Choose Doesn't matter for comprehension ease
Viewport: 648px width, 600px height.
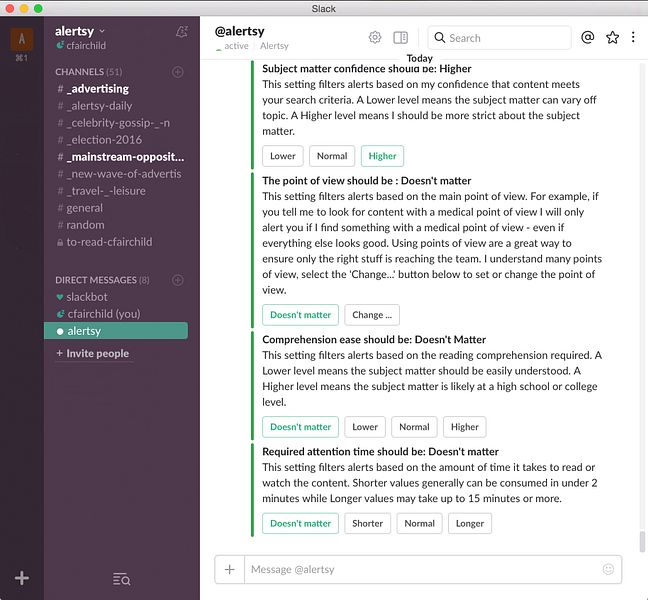(300, 427)
